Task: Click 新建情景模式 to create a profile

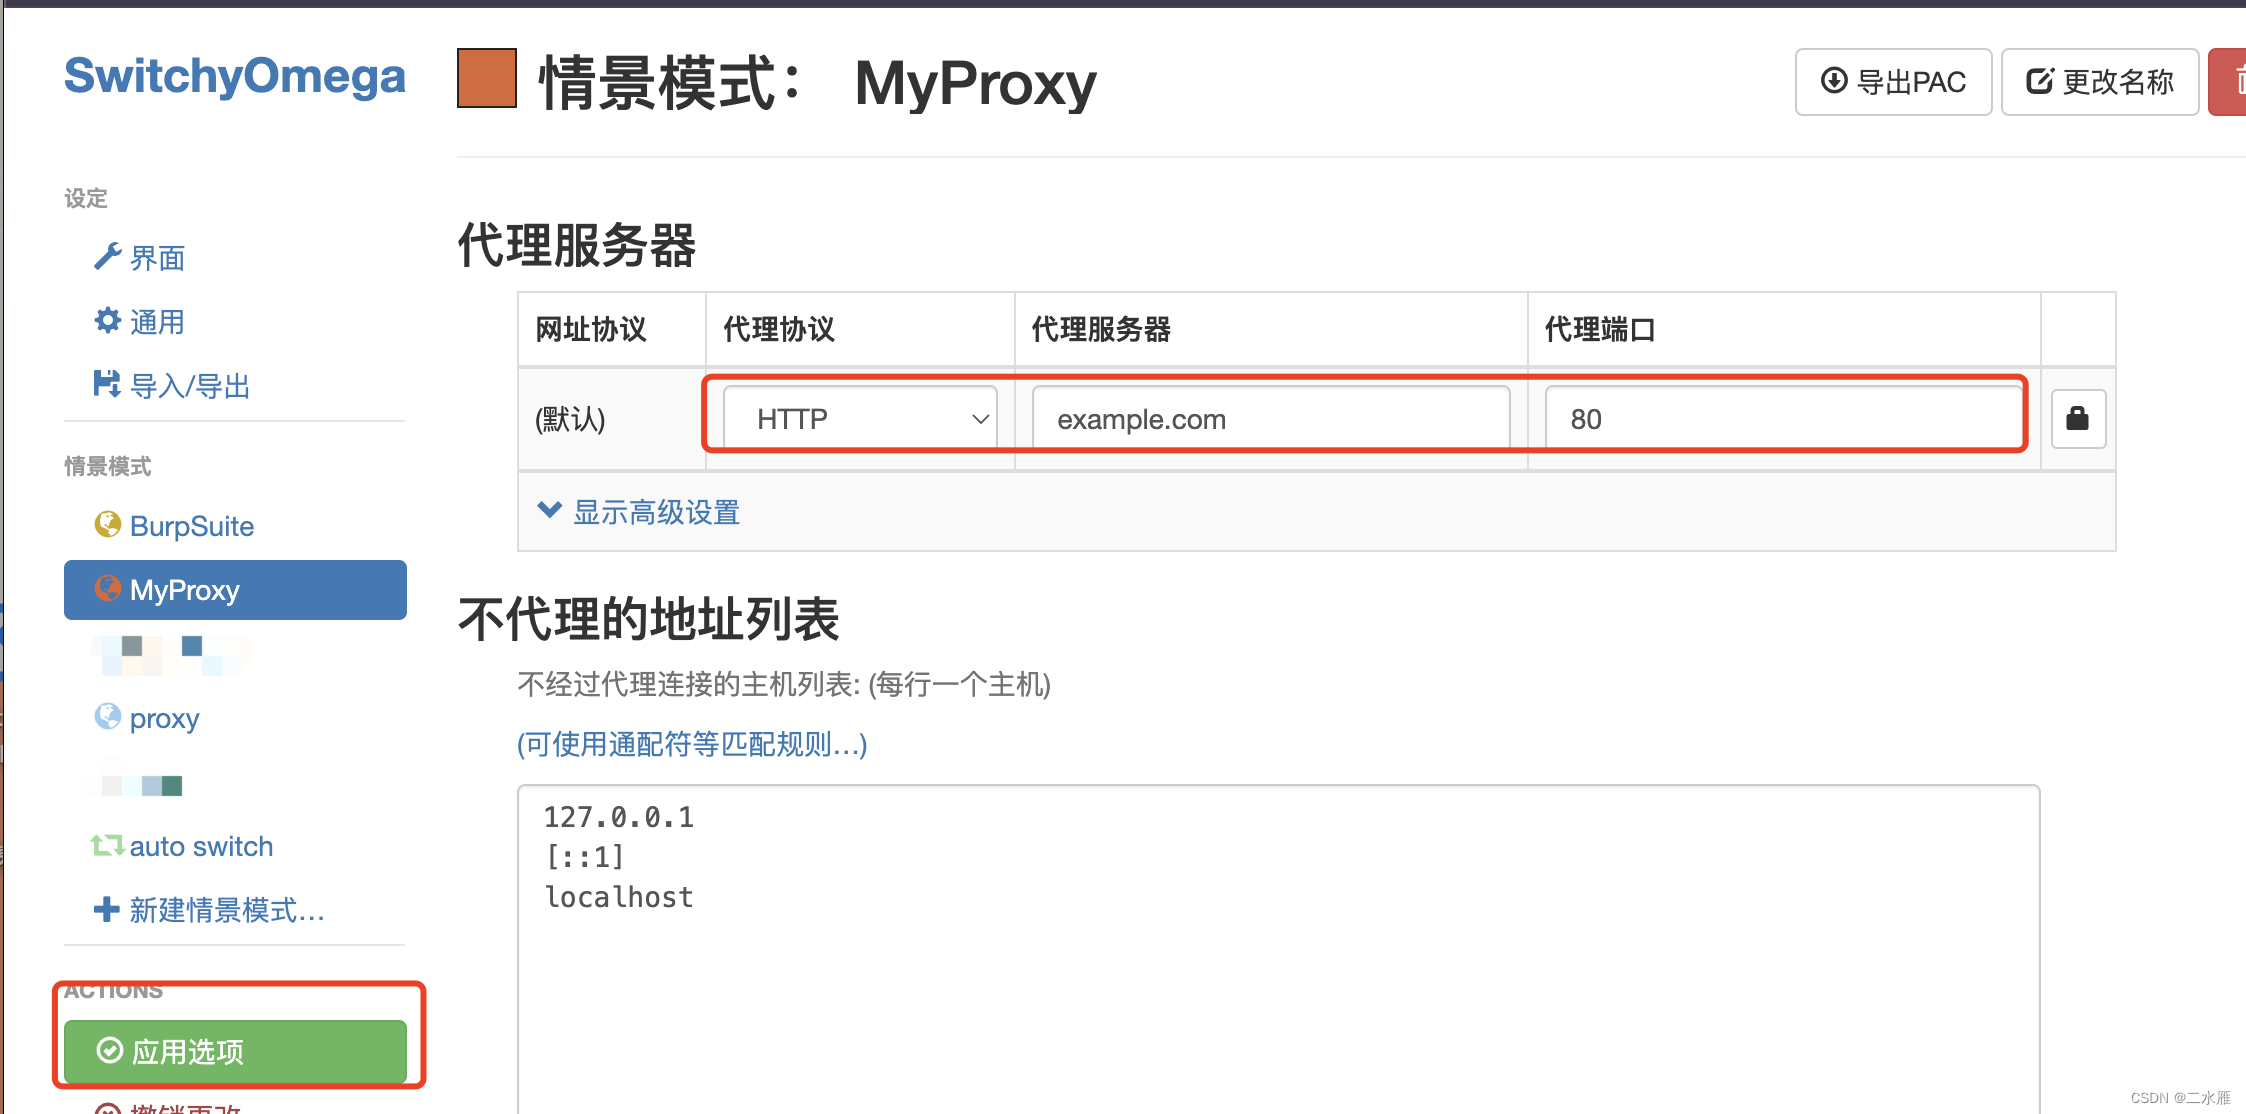Action: 227,910
